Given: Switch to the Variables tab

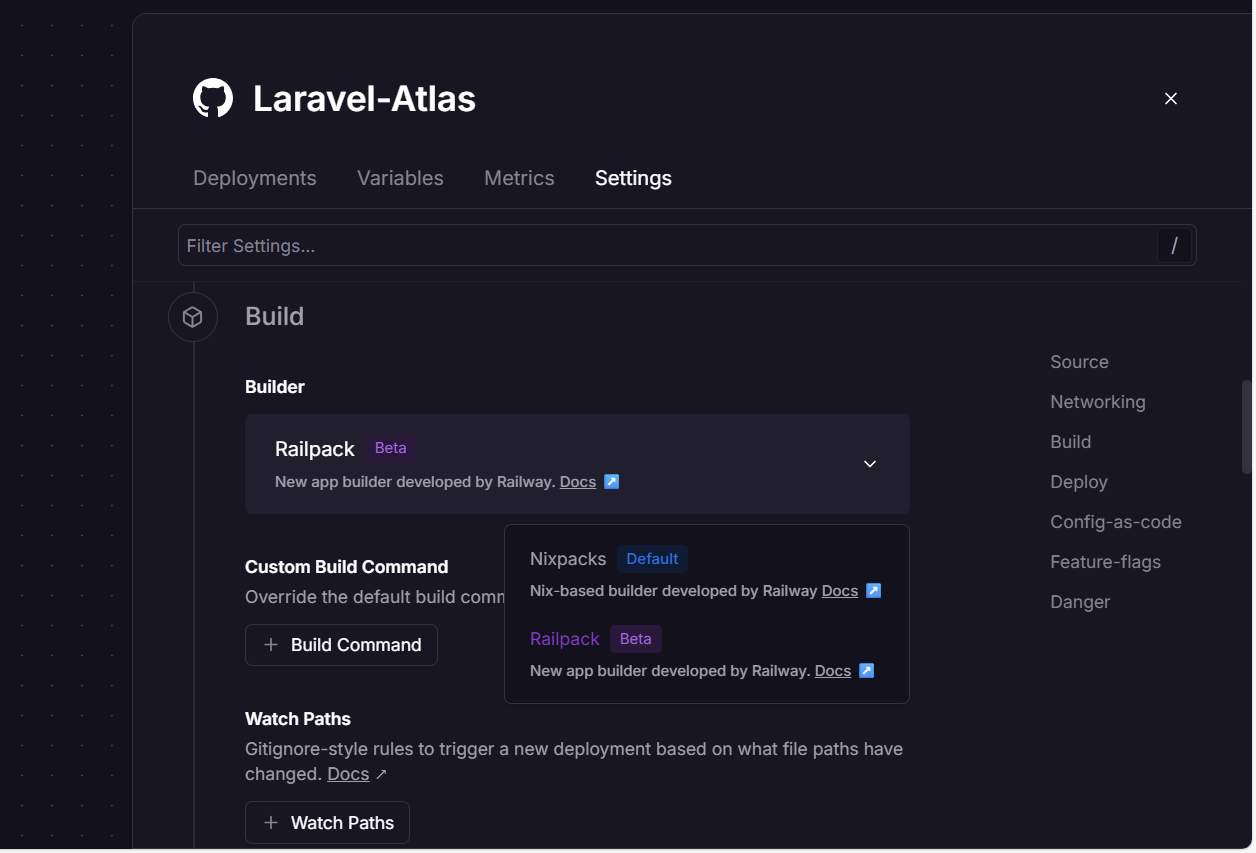Looking at the screenshot, I should [x=400, y=178].
